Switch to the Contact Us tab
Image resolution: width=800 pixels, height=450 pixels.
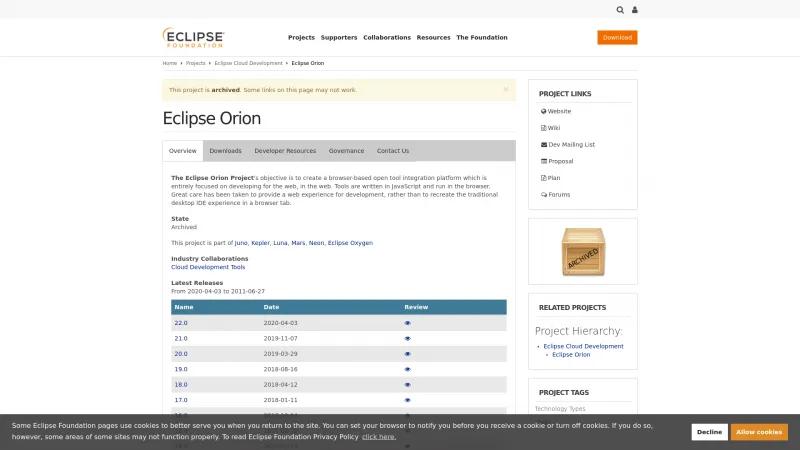click(x=393, y=151)
